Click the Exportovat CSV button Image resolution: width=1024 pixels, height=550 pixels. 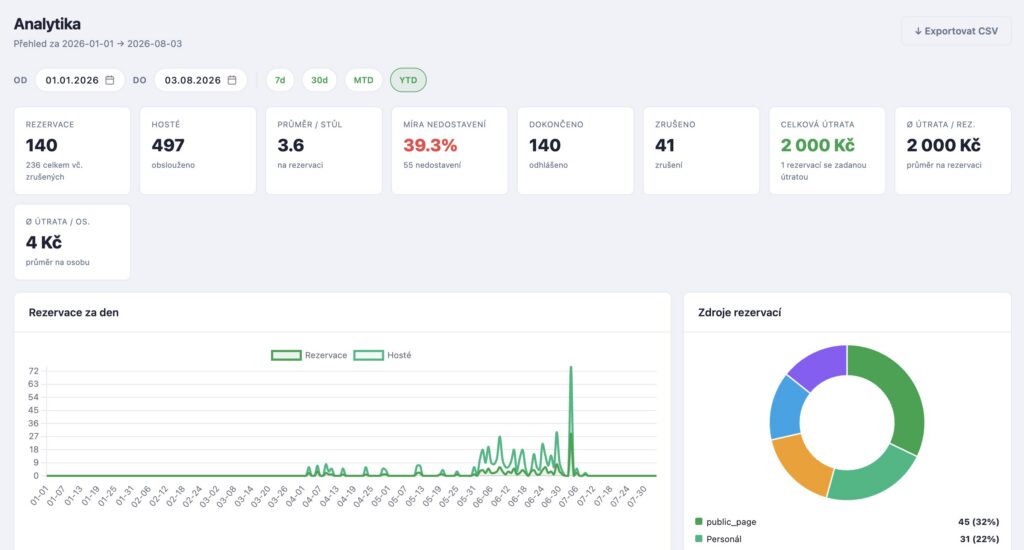tap(956, 31)
